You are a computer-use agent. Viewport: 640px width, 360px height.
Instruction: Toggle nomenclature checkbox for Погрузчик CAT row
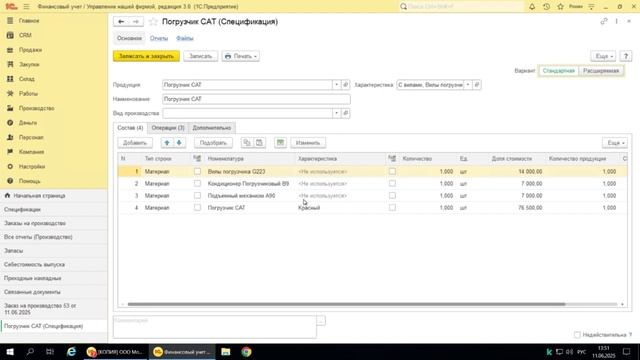(x=197, y=207)
